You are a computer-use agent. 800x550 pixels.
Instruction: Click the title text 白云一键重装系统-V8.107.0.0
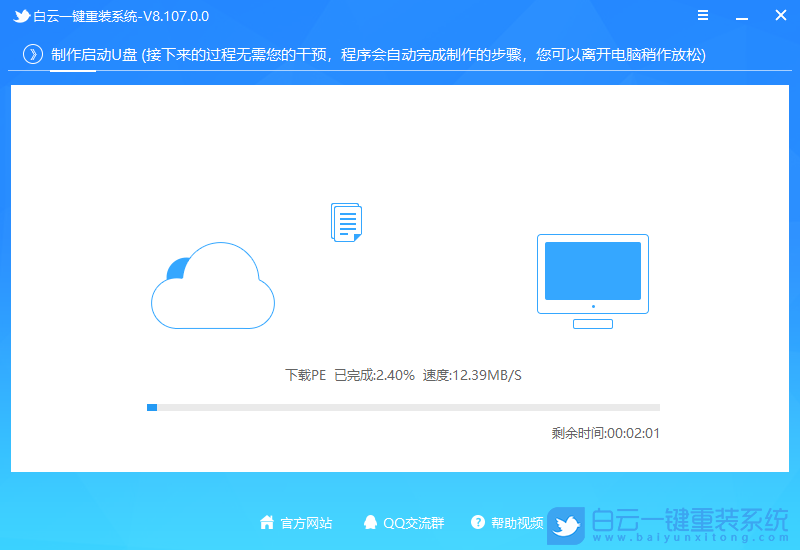(121, 17)
